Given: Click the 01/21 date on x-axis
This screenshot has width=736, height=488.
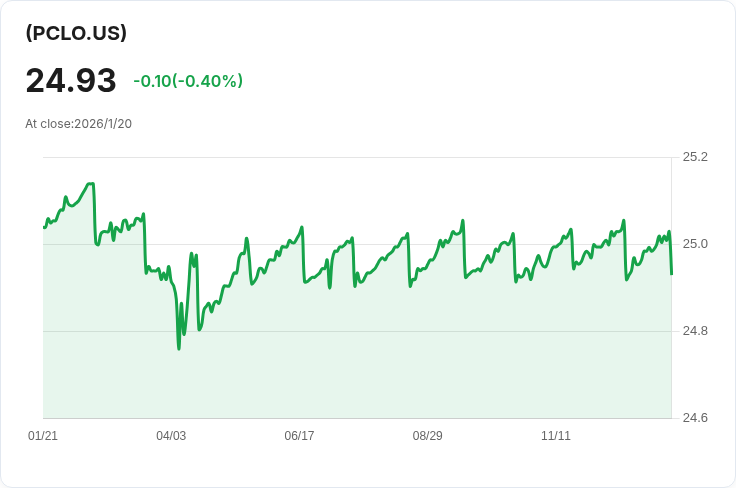Looking at the screenshot, I should [x=43, y=436].
